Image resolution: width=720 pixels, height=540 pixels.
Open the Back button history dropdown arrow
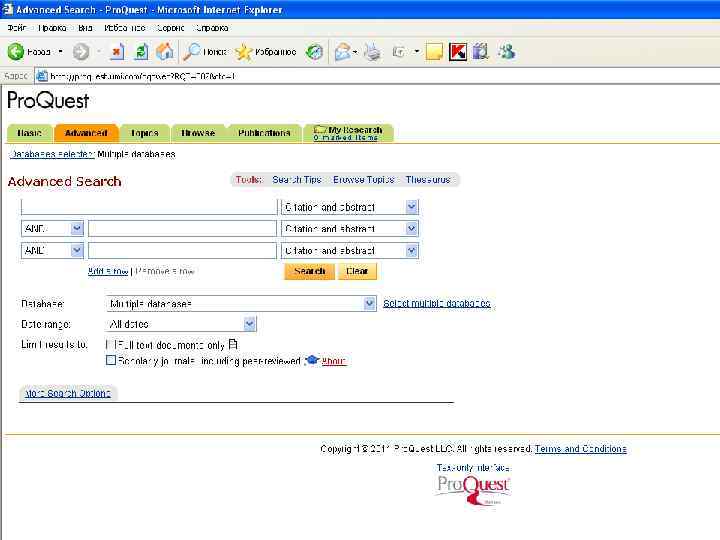(60, 52)
